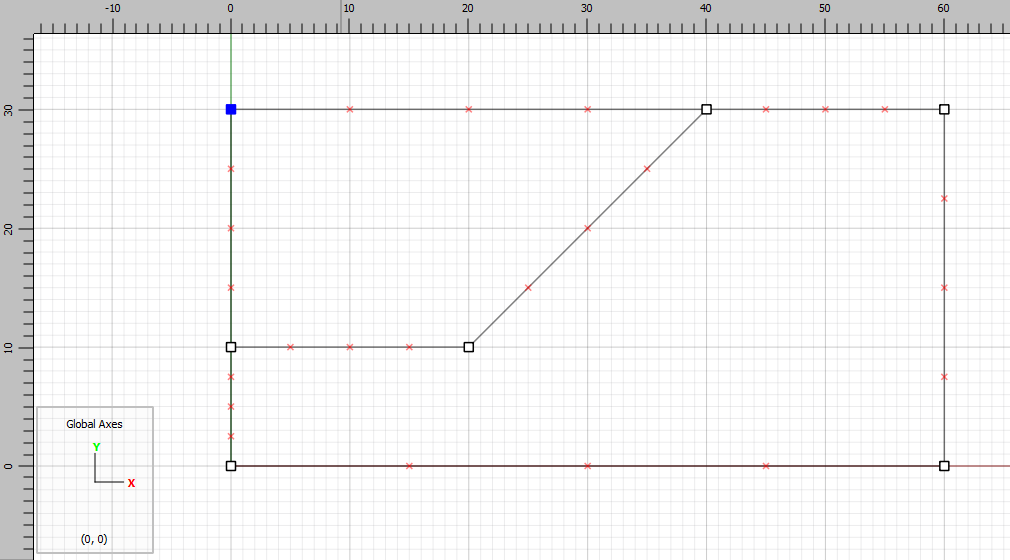The height and width of the screenshot is (560, 1010).
Task: Select the left edge red marker at y=20
Action: [x=231, y=228]
